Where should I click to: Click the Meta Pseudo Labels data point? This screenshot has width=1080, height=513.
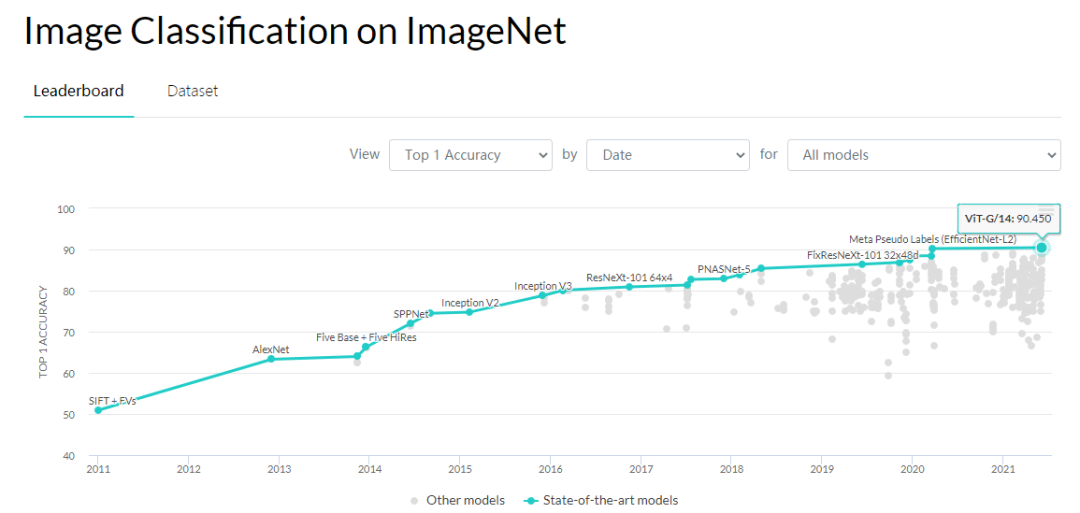tap(932, 249)
